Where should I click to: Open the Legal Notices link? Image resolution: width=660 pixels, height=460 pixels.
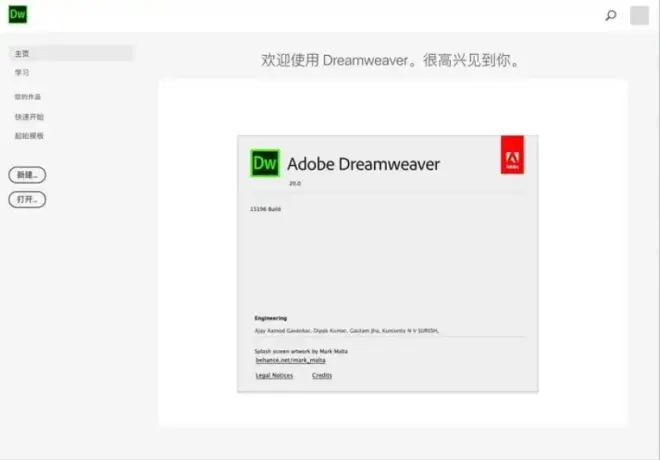[275, 375]
